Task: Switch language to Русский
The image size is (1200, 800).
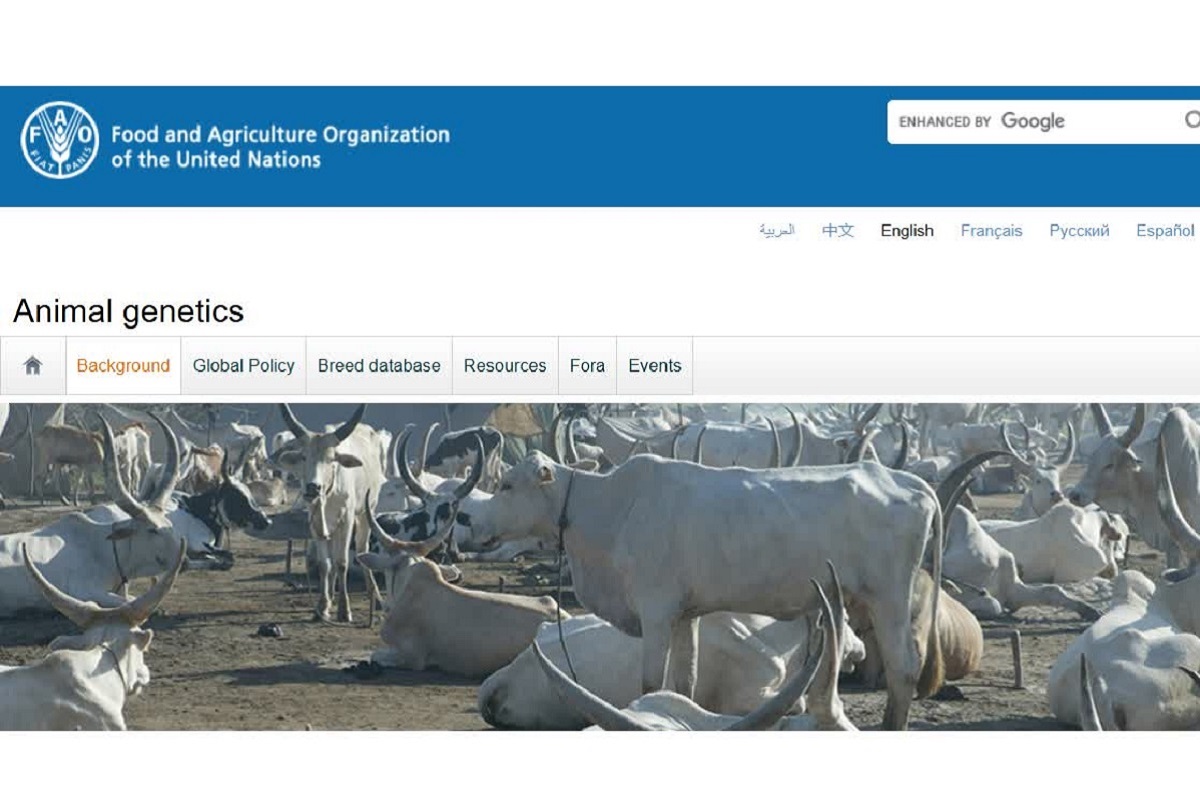Action: 1079,231
